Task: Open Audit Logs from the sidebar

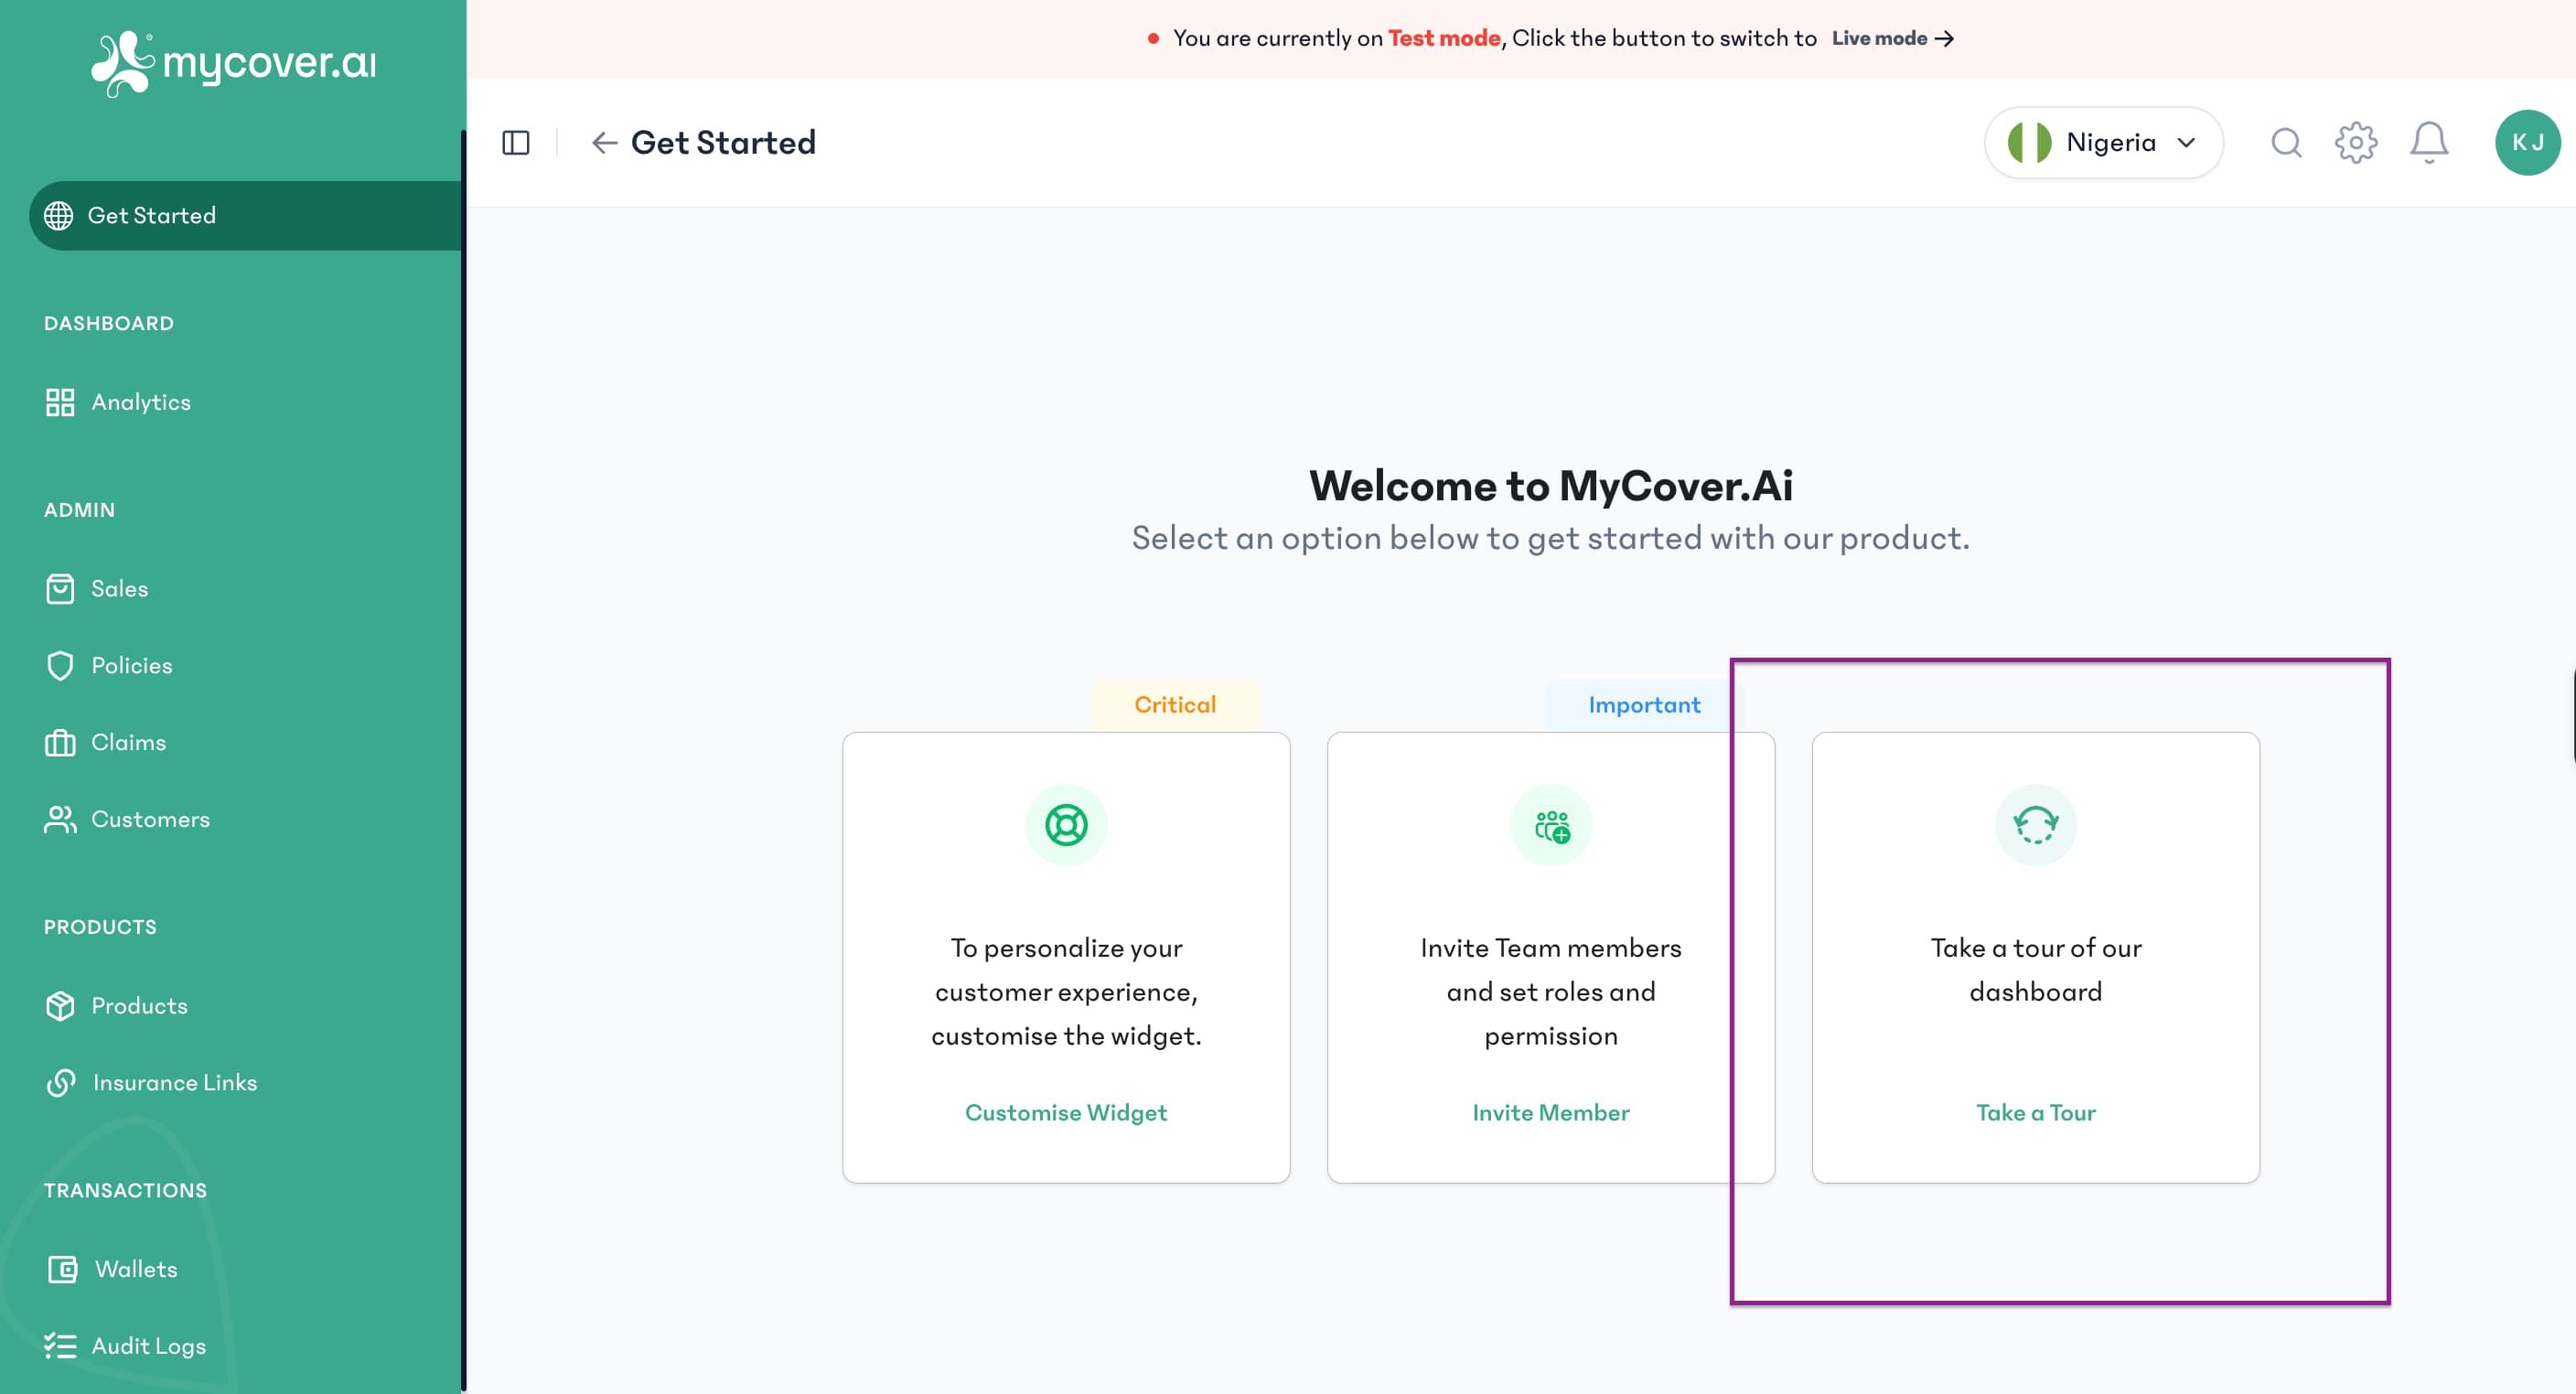Action: point(62,1345)
